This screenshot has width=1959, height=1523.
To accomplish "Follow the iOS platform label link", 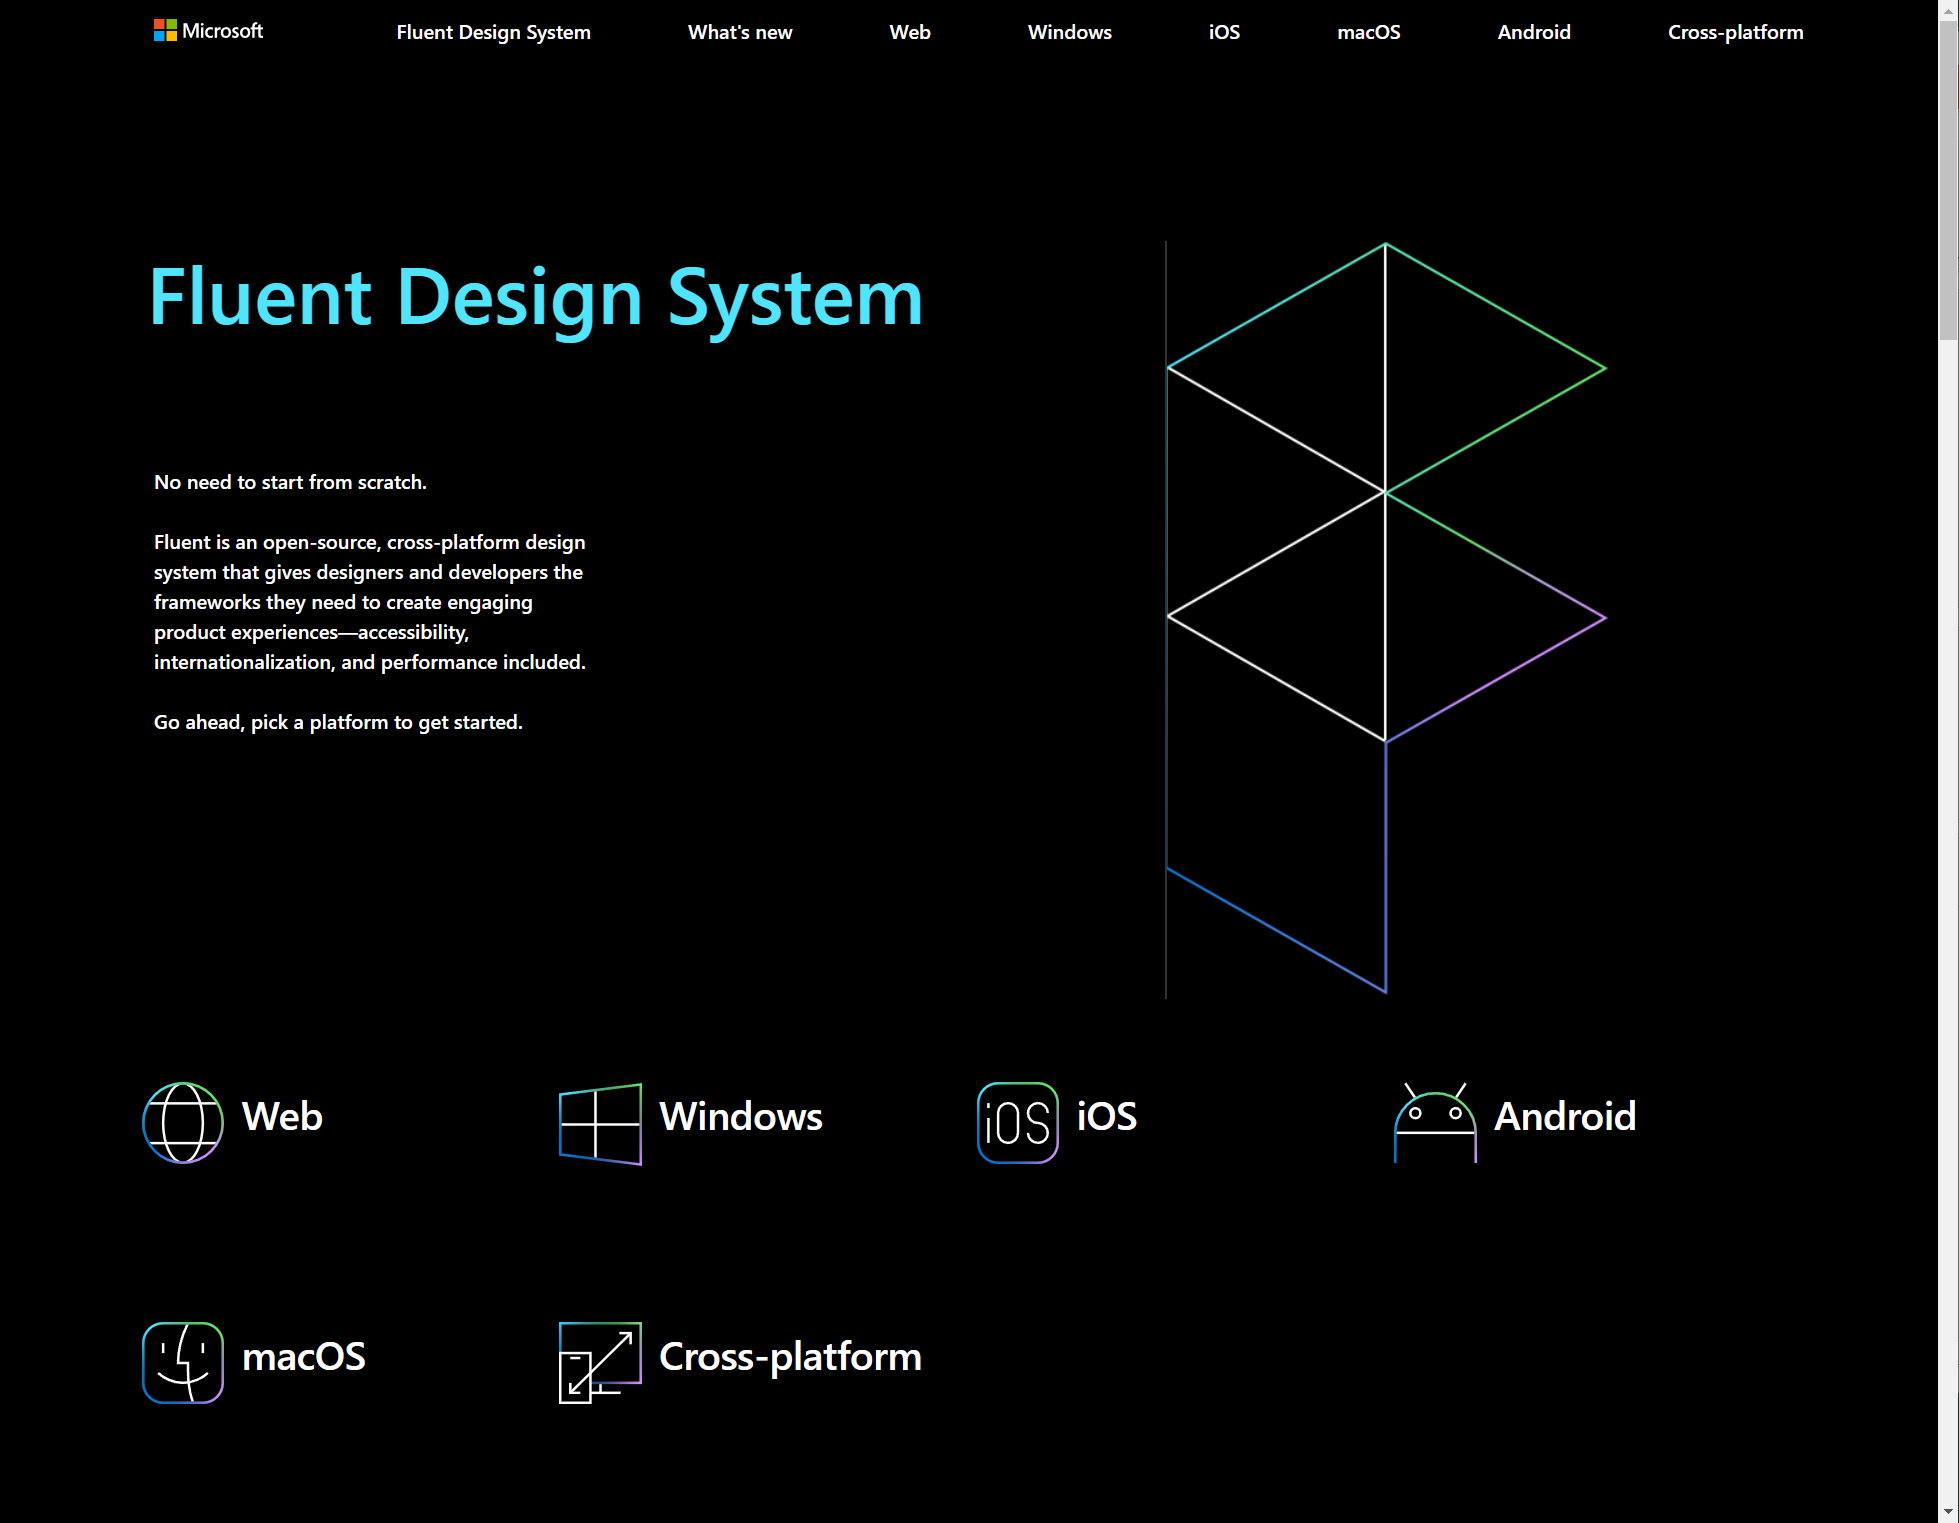I will 1107,1116.
